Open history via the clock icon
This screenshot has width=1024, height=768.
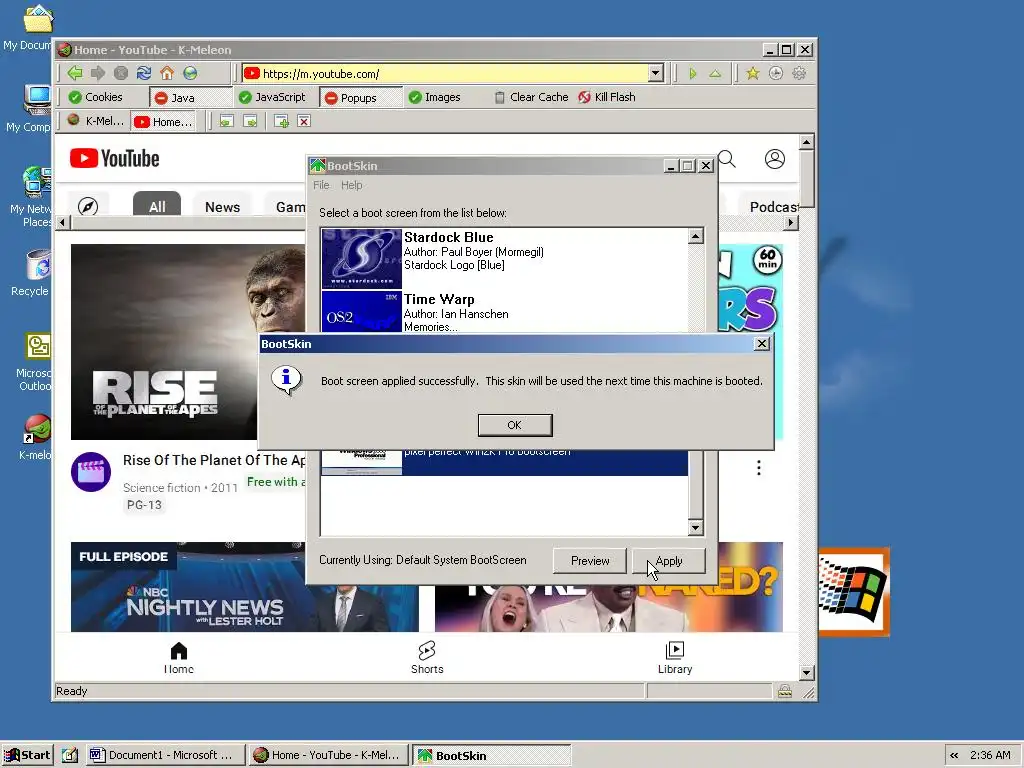point(776,73)
